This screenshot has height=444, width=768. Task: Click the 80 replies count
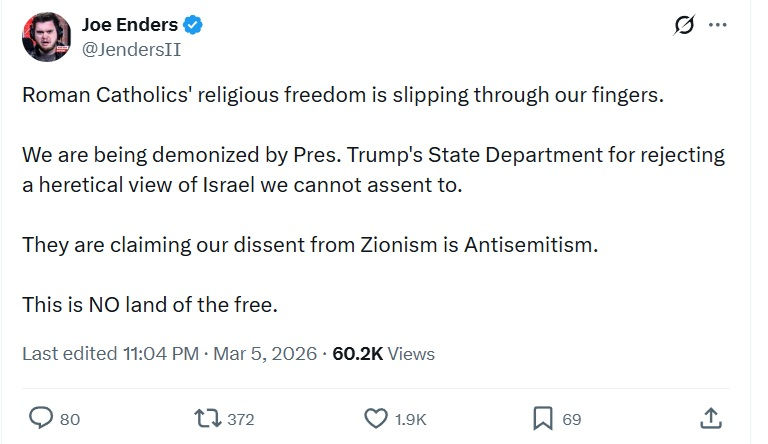pos(70,419)
